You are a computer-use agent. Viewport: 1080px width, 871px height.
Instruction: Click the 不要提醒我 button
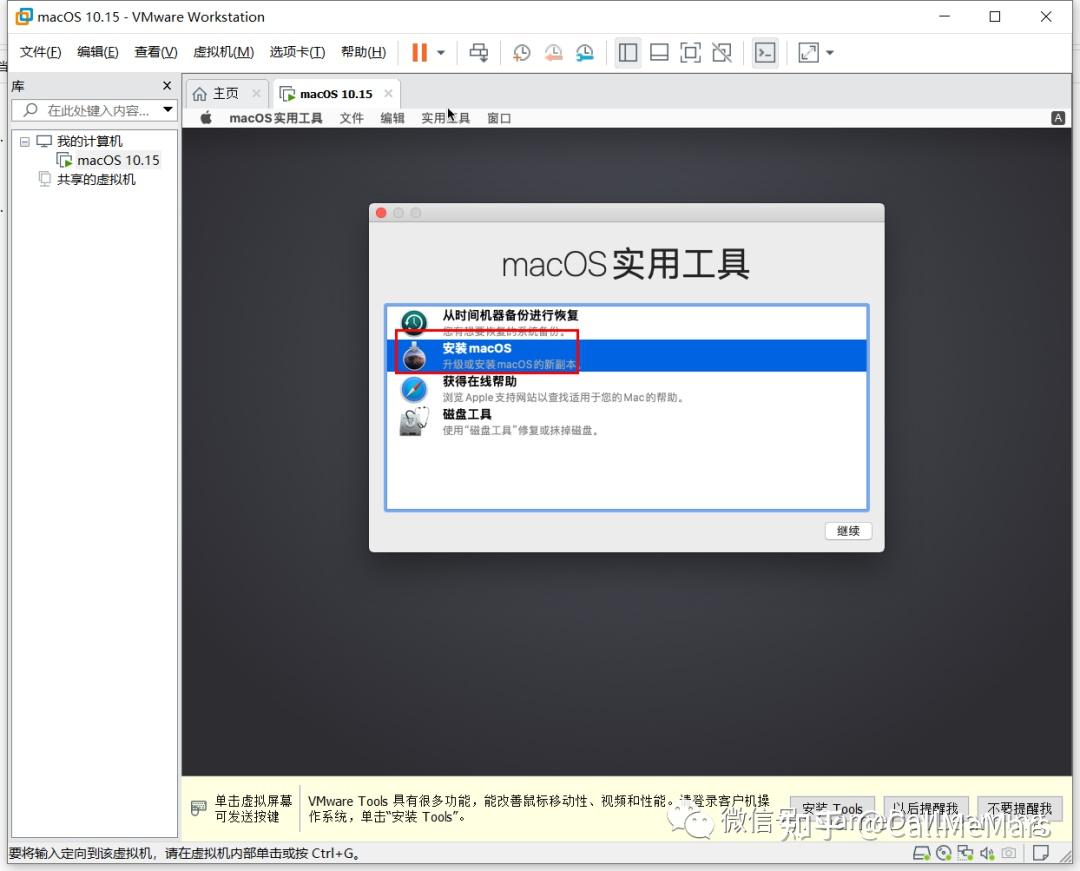1019,808
